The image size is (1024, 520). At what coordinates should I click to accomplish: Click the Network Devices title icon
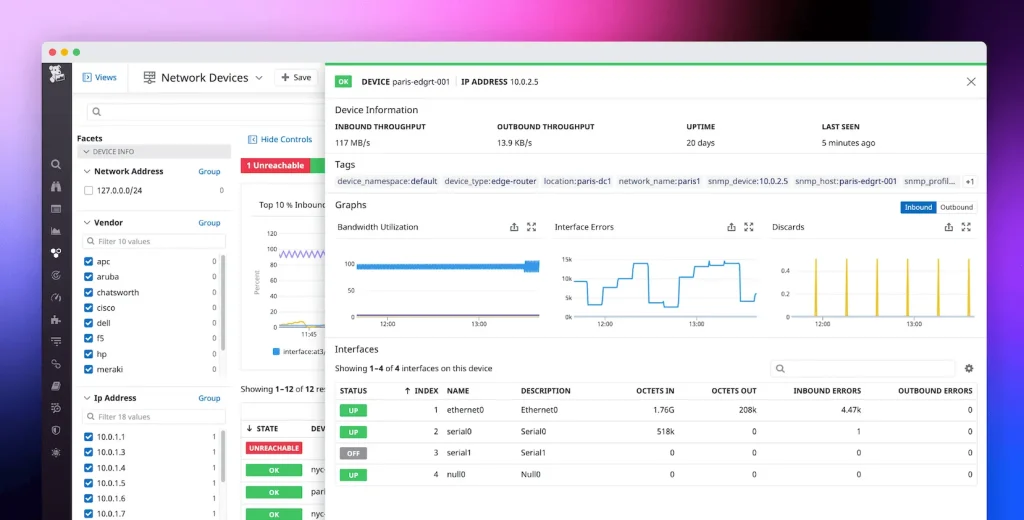coord(150,78)
